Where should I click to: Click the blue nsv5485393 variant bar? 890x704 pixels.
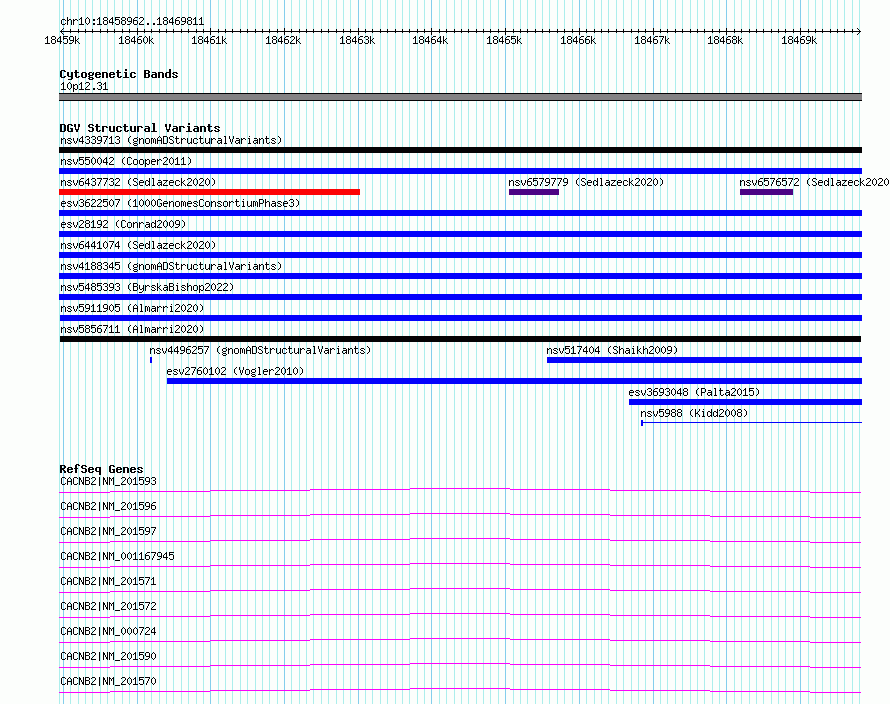460,297
